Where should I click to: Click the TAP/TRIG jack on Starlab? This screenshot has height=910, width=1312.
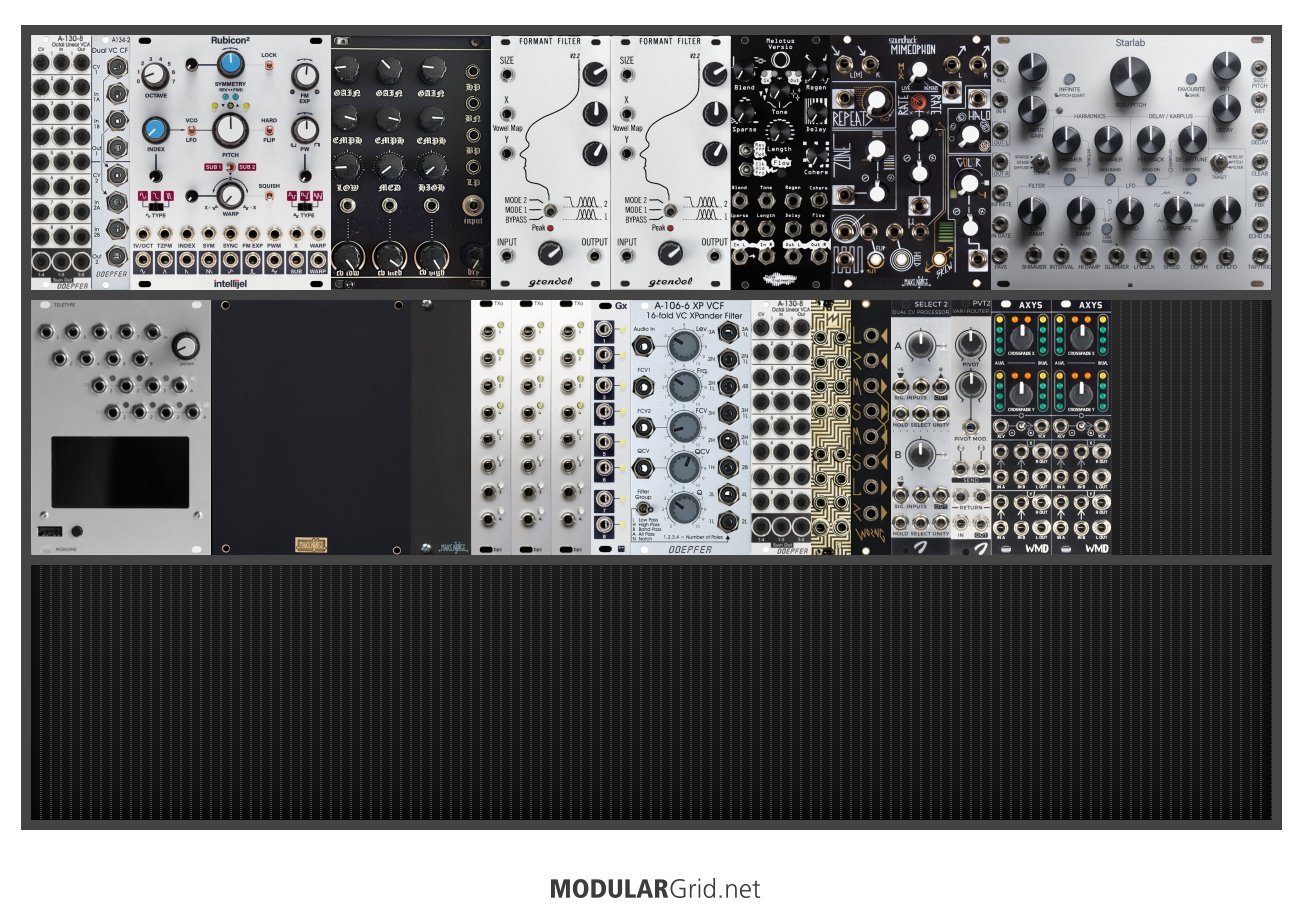[x=1261, y=258]
